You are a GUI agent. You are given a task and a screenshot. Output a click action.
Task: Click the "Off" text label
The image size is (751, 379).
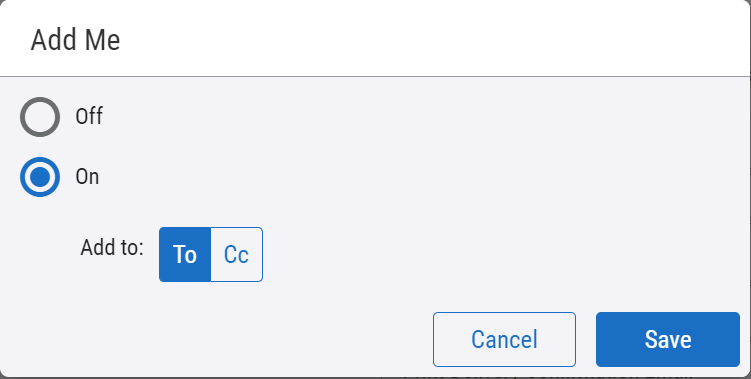[x=89, y=116]
